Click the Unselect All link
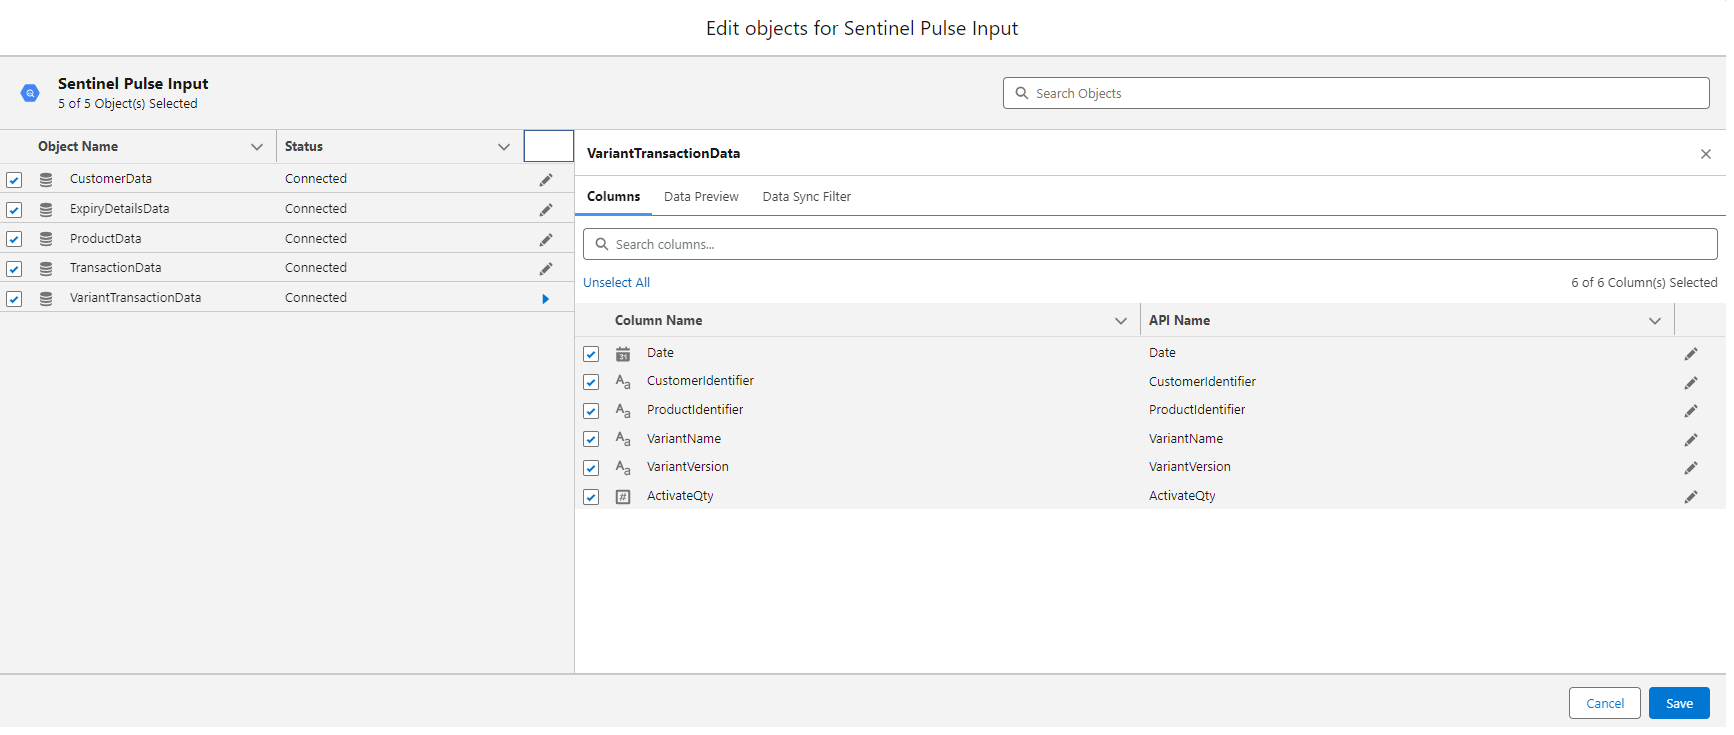Viewport: 1734px width, 735px height. 616,283
